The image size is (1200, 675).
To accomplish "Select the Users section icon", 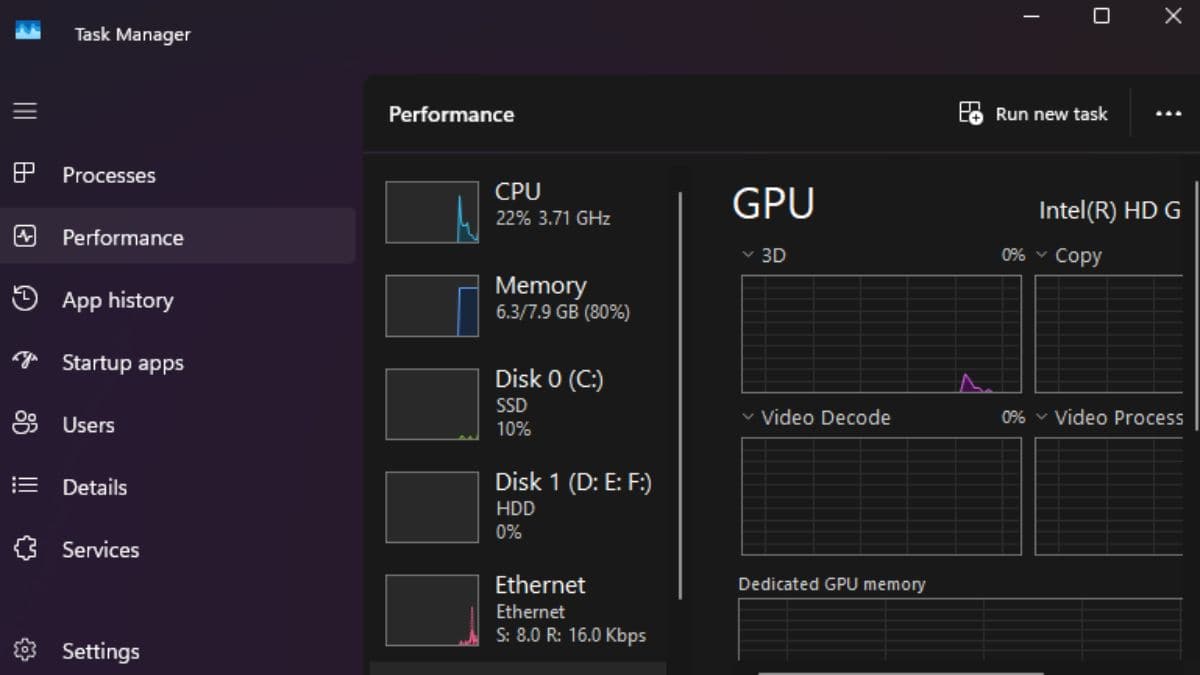I will [x=24, y=424].
